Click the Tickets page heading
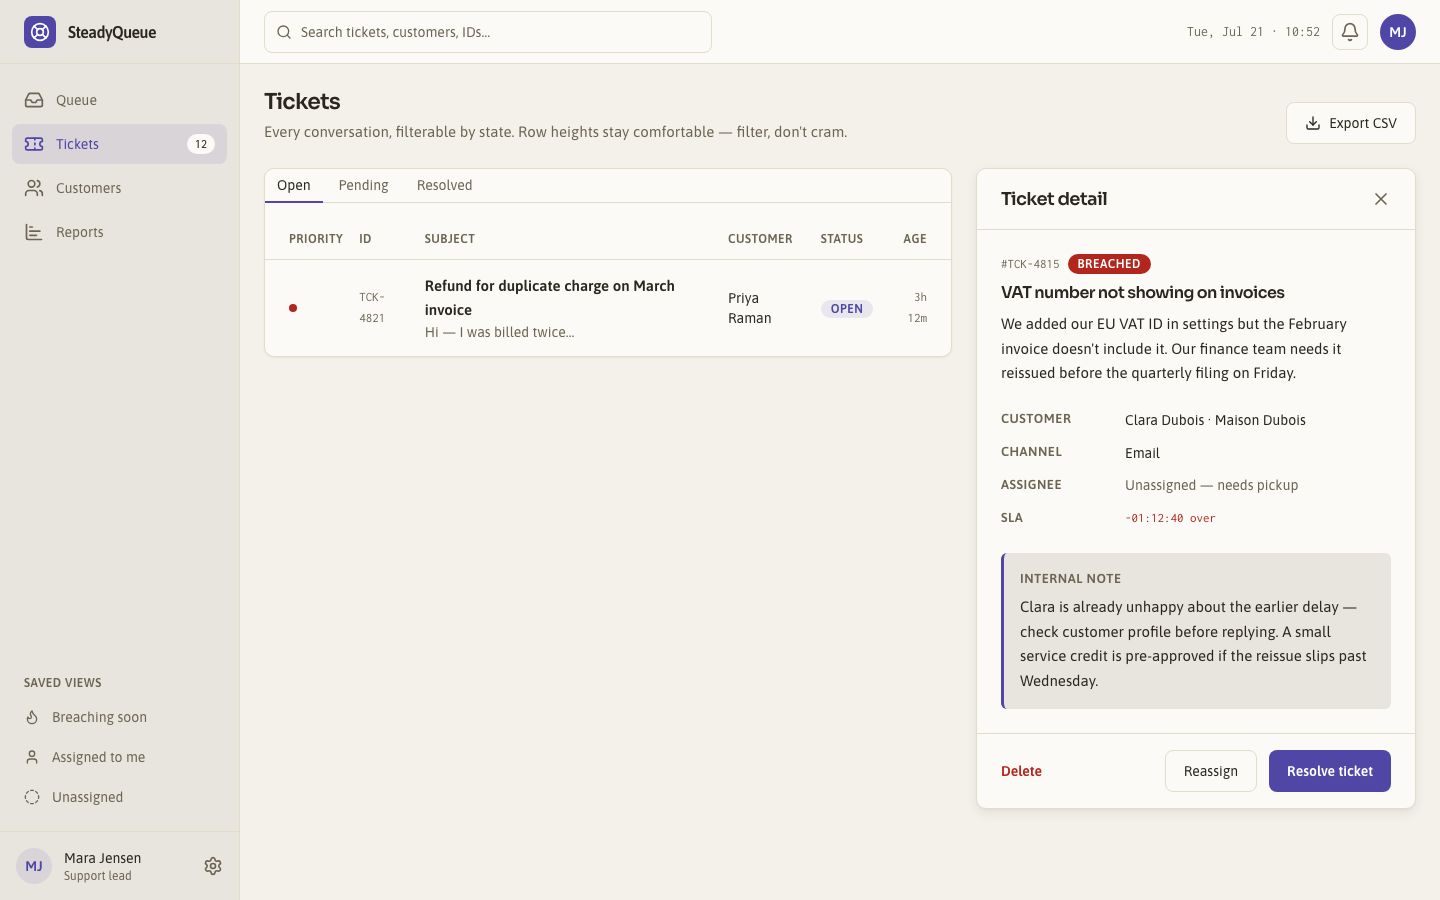 click(302, 101)
